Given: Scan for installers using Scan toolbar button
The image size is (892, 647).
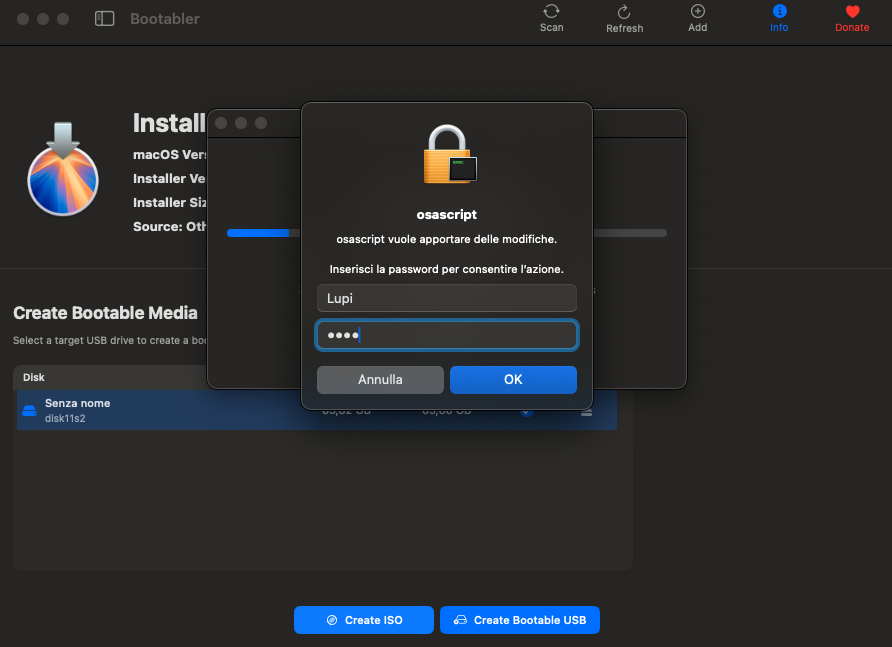Looking at the screenshot, I should pos(551,18).
